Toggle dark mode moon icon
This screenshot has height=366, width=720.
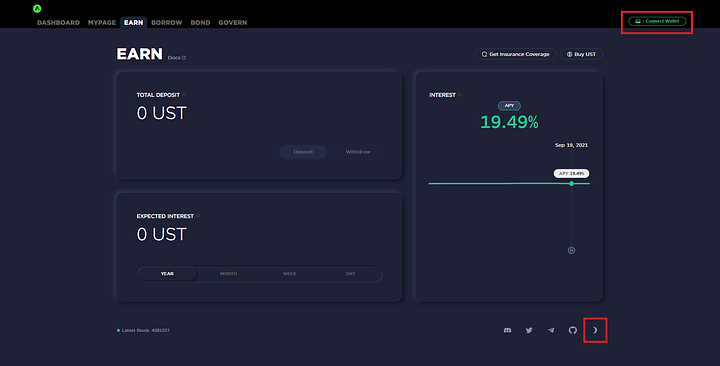(x=595, y=330)
